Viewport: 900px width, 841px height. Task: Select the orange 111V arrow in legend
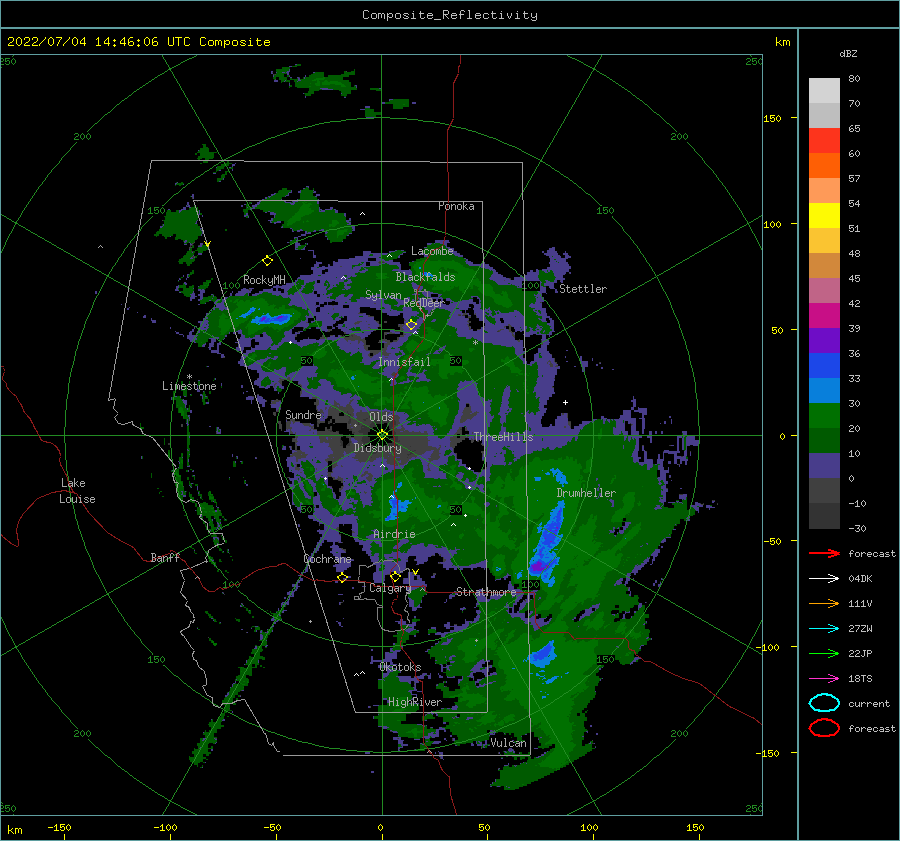click(824, 603)
